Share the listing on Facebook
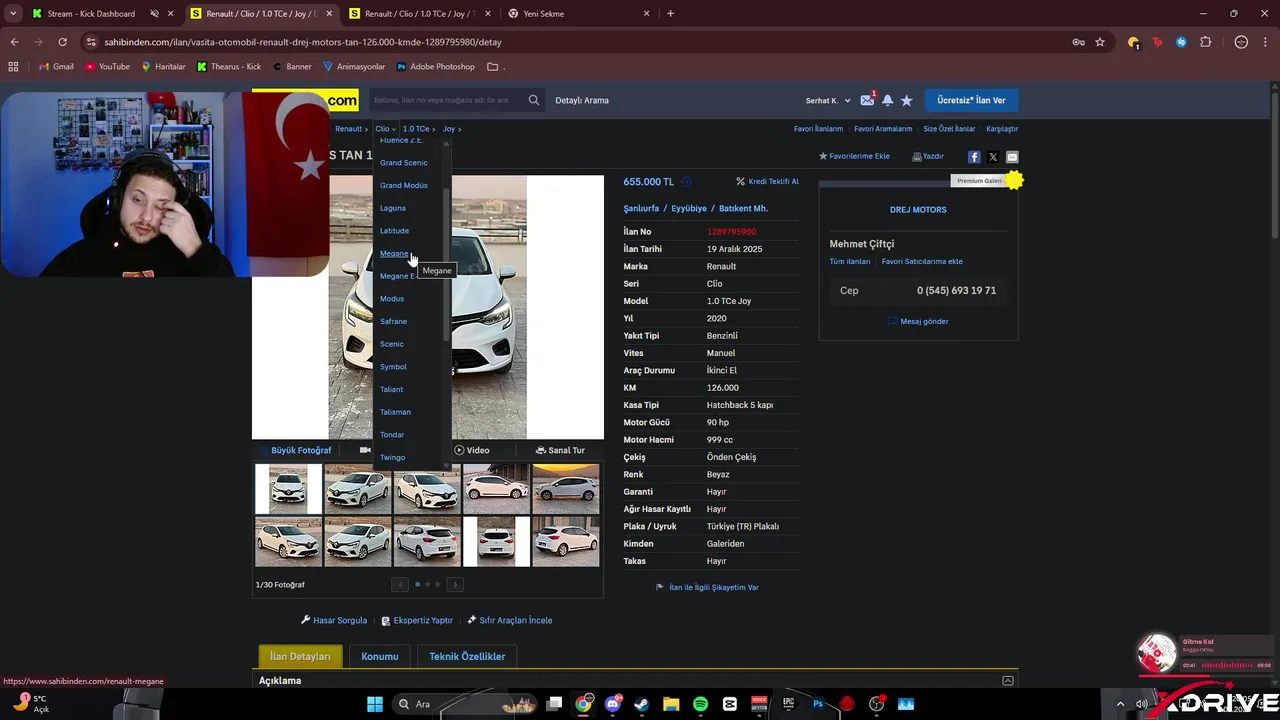 [x=974, y=157]
